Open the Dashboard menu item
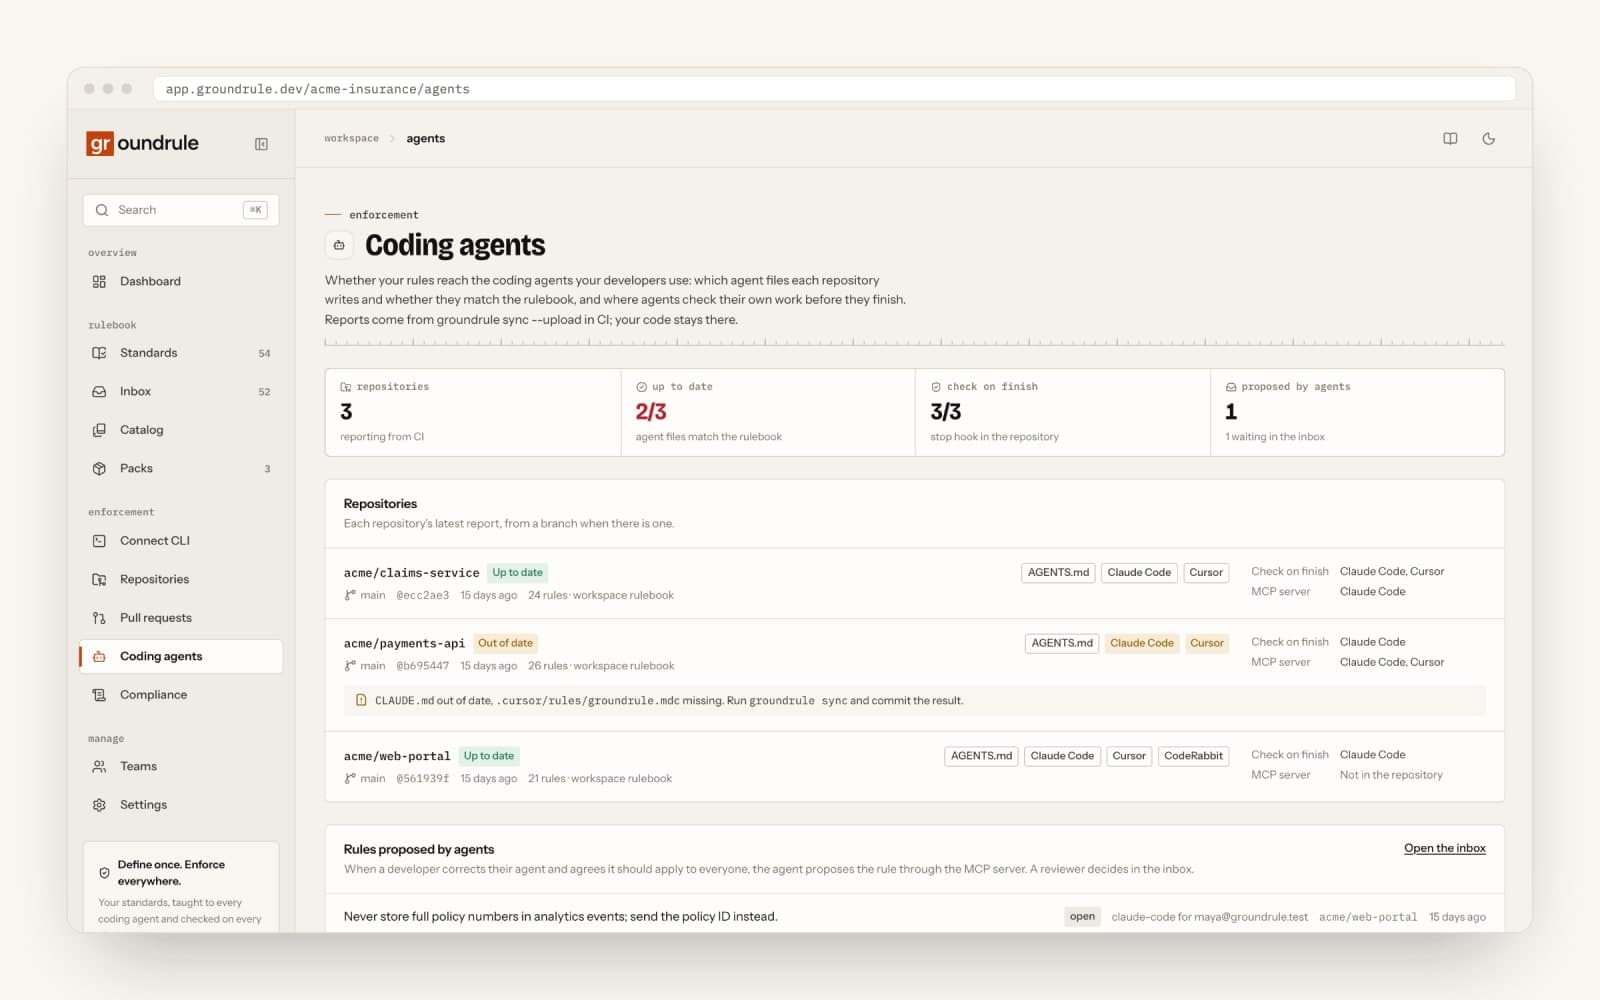The width and height of the screenshot is (1600, 1000). point(181,282)
